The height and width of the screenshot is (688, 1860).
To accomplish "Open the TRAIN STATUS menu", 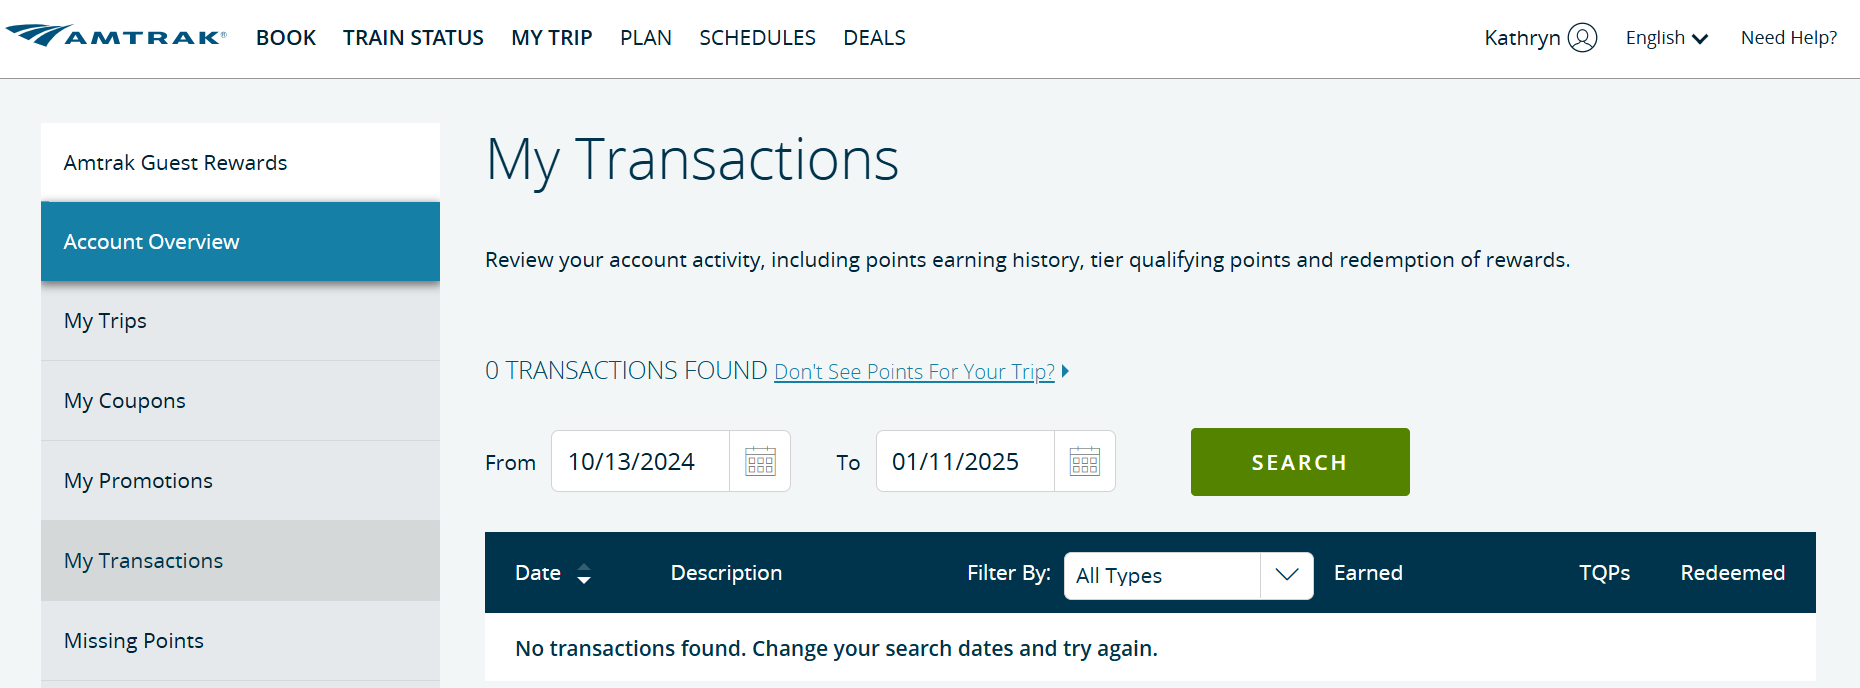I will point(413,37).
